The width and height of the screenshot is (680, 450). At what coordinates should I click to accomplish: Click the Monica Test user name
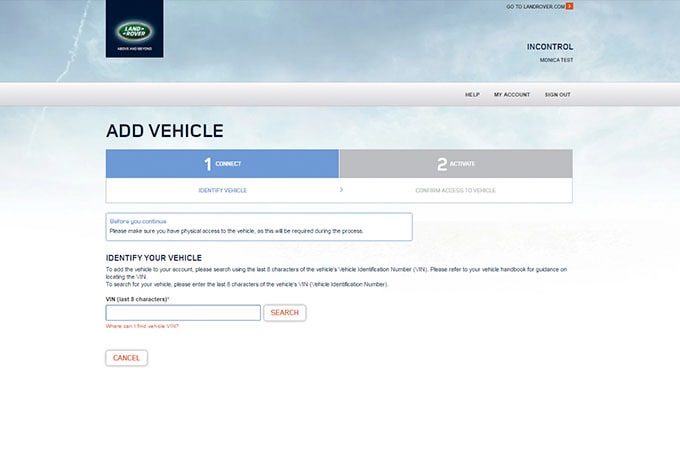coord(555,60)
